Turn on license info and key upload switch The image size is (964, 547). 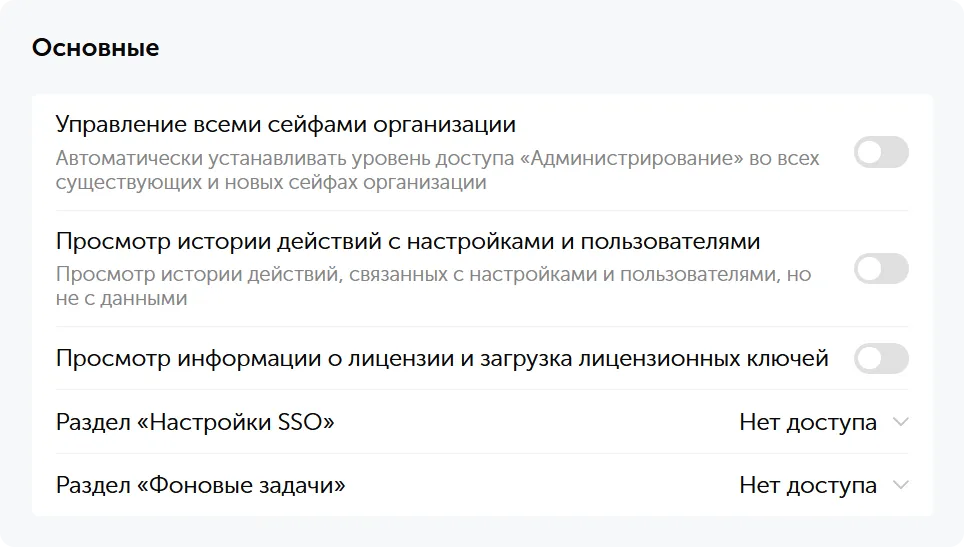[x=881, y=358]
